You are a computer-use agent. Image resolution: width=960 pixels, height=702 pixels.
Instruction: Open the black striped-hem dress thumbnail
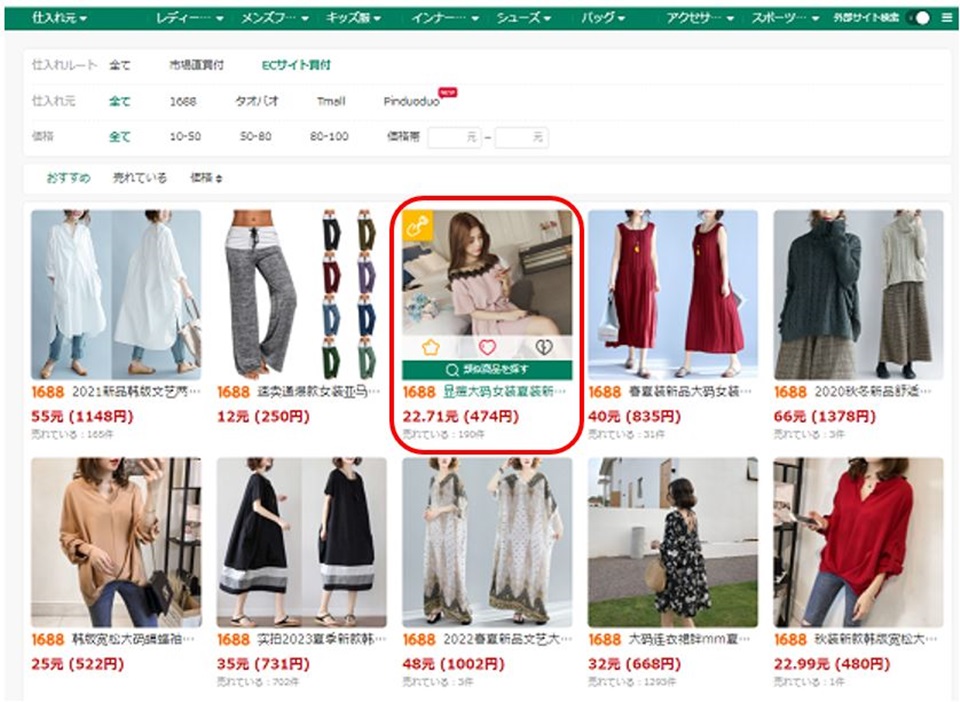301,542
